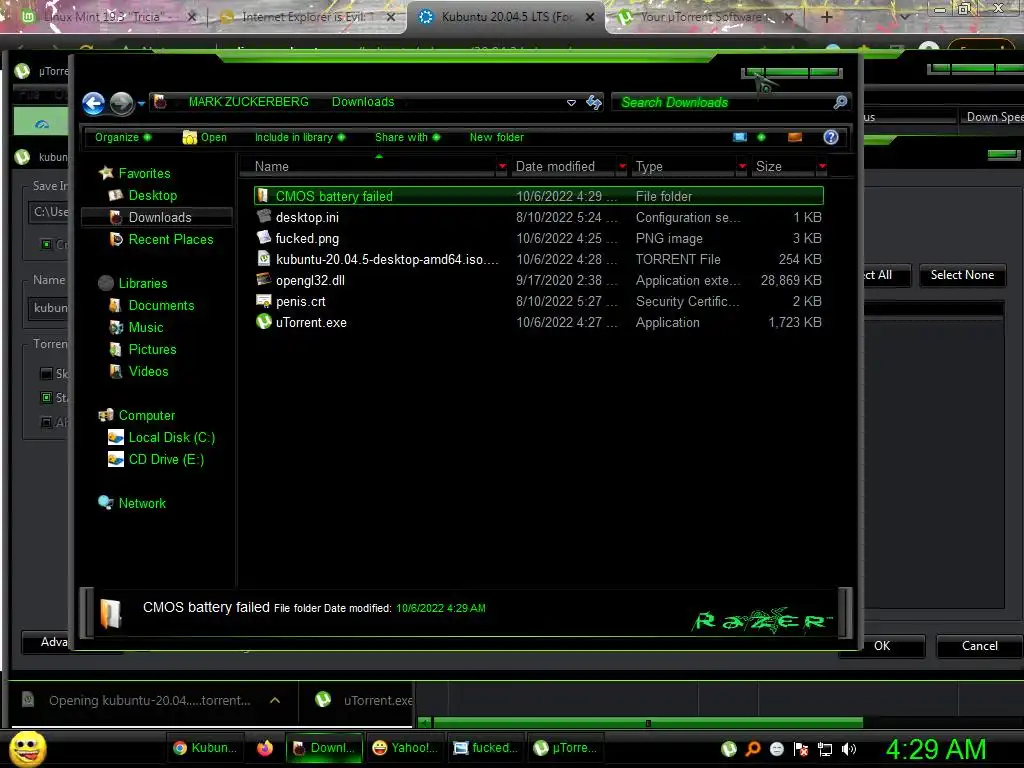Click the uTorrent tray icon
This screenshot has height=768, width=1024.
point(729,749)
